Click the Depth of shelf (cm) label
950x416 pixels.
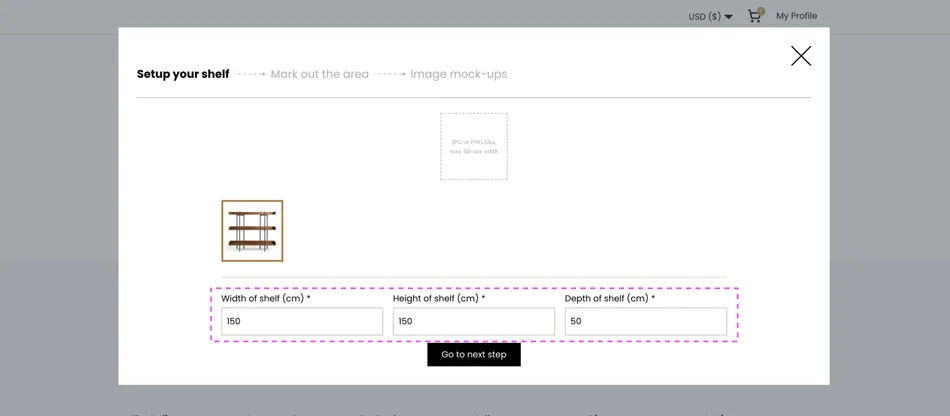click(610, 298)
